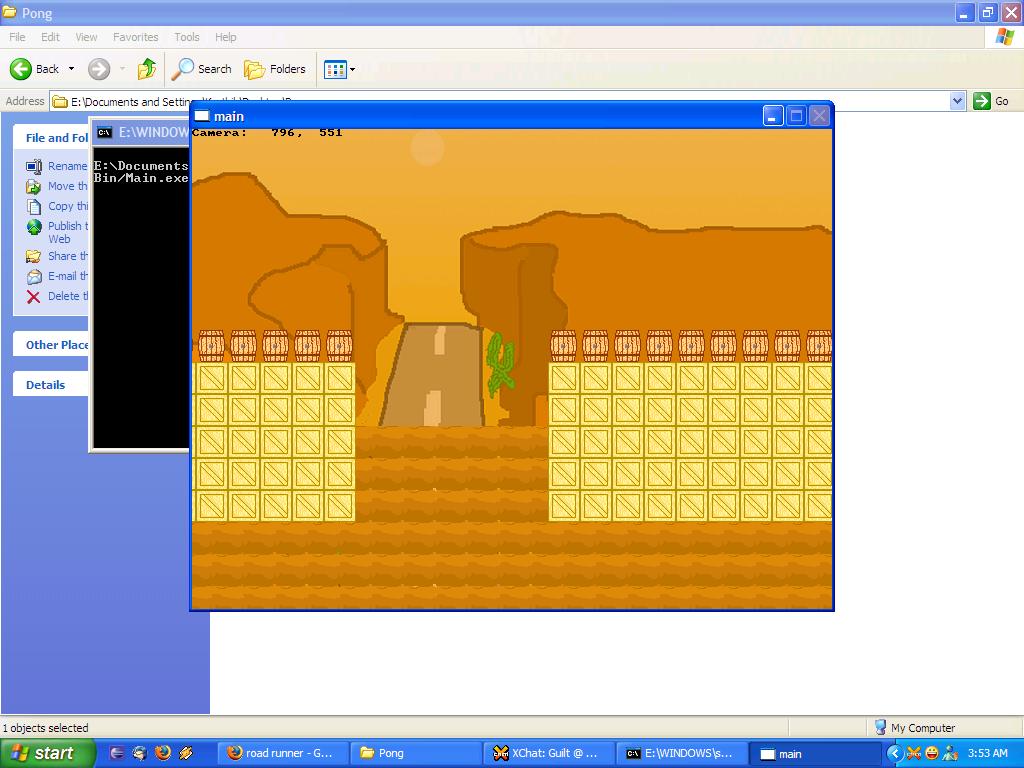Click the green Back navigation arrow
This screenshot has height=768, width=1024.
point(22,69)
